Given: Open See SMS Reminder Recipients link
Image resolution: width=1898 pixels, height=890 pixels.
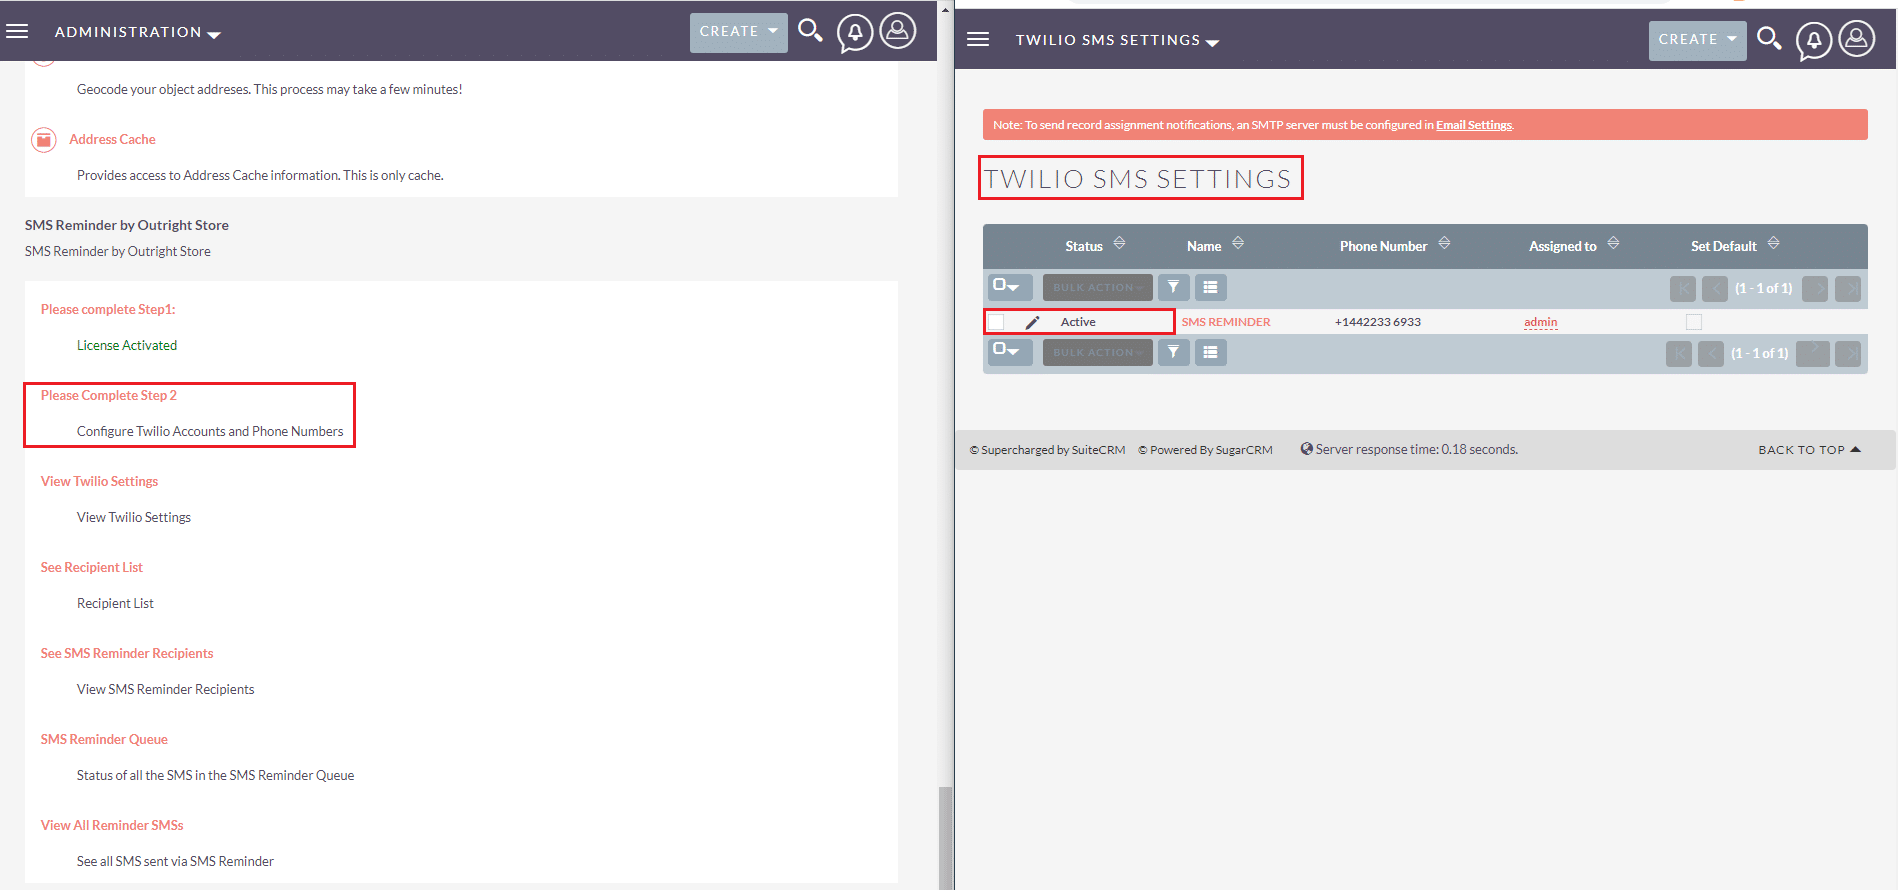Looking at the screenshot, I should pos(127,654).
